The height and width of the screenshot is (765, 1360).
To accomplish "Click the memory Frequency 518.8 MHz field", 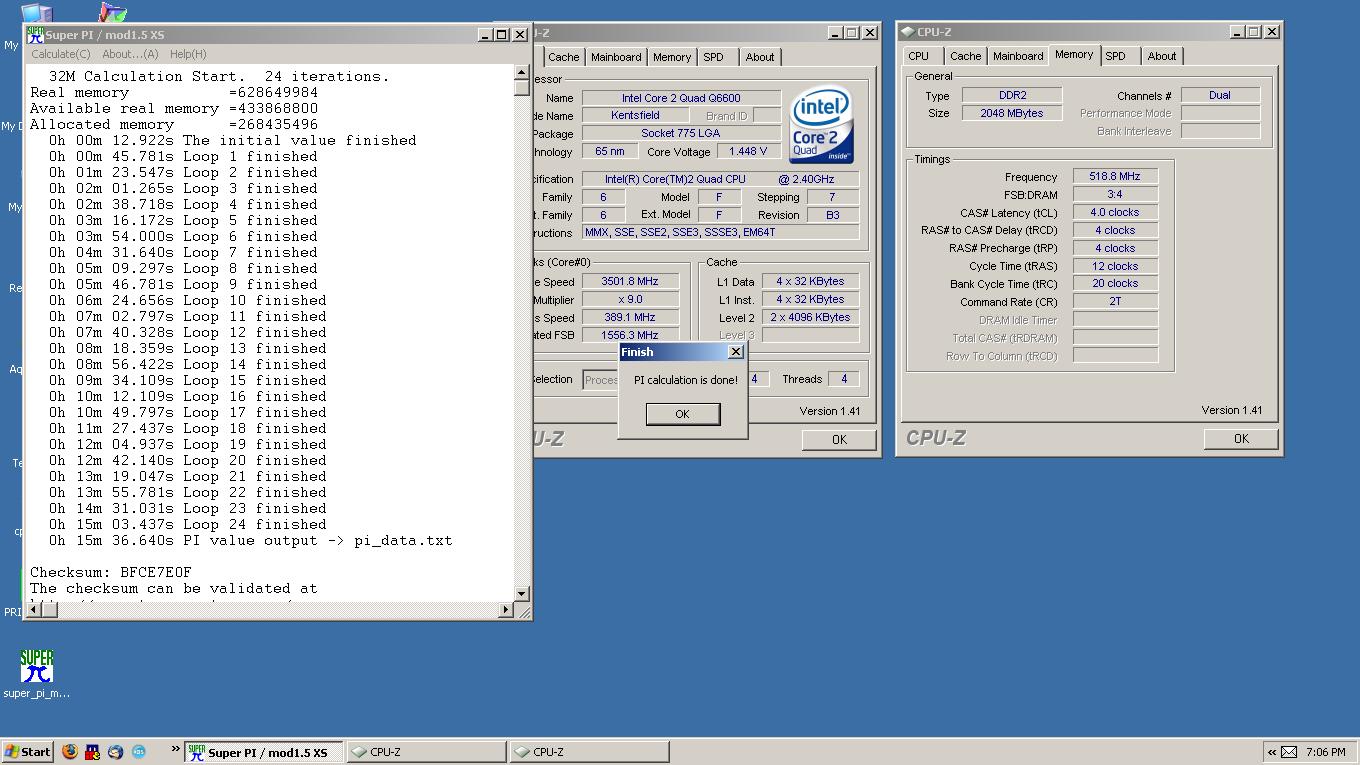I will point(1115,176).
